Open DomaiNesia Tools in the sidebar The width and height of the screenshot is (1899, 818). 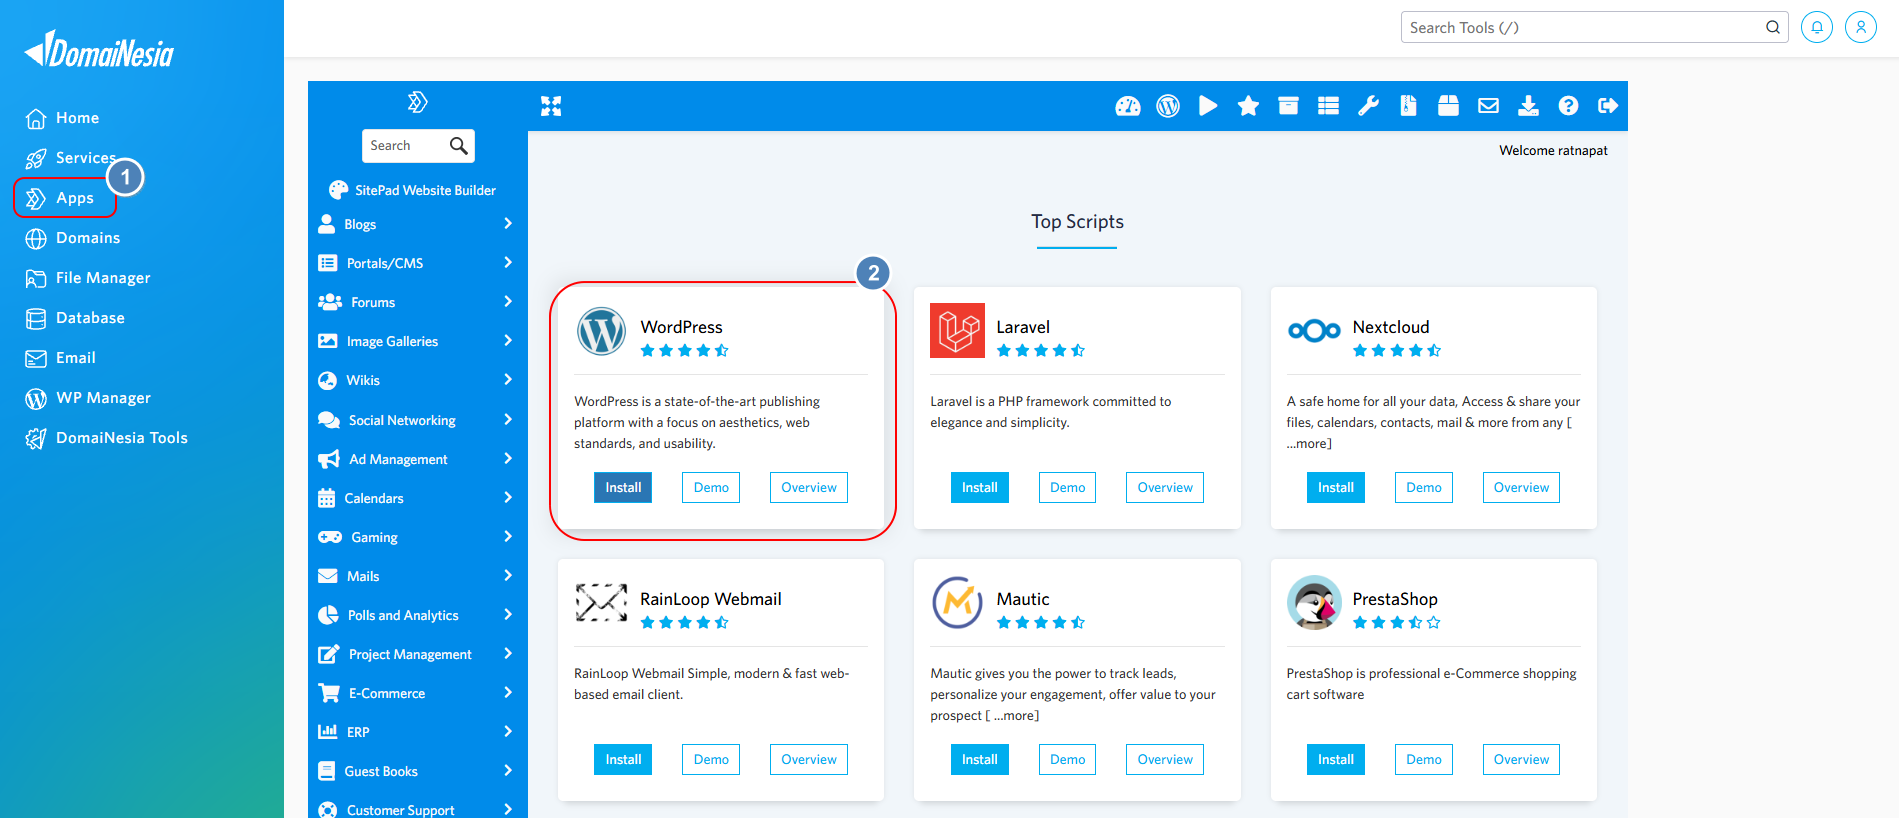pos(106,438)
